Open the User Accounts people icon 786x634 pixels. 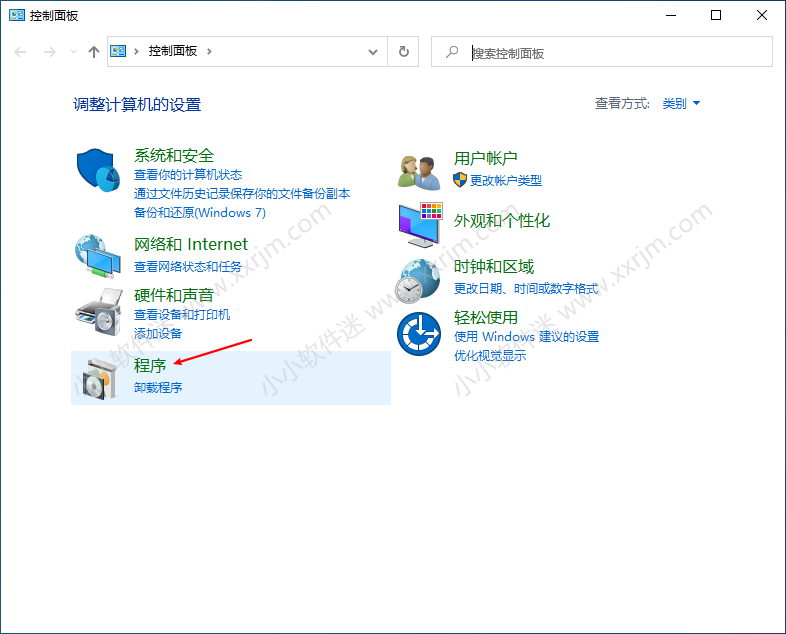(x=420, y=171)
